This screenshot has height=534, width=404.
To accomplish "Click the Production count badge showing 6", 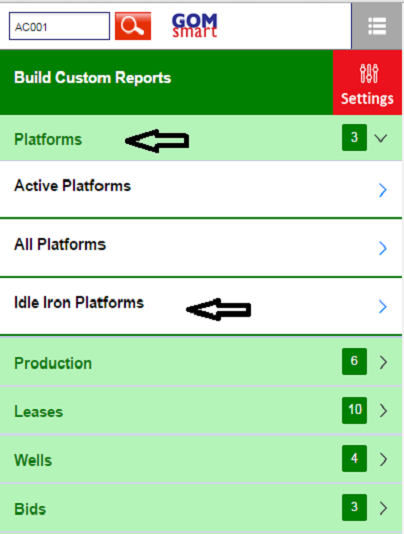I will click(x=354, y=361).
